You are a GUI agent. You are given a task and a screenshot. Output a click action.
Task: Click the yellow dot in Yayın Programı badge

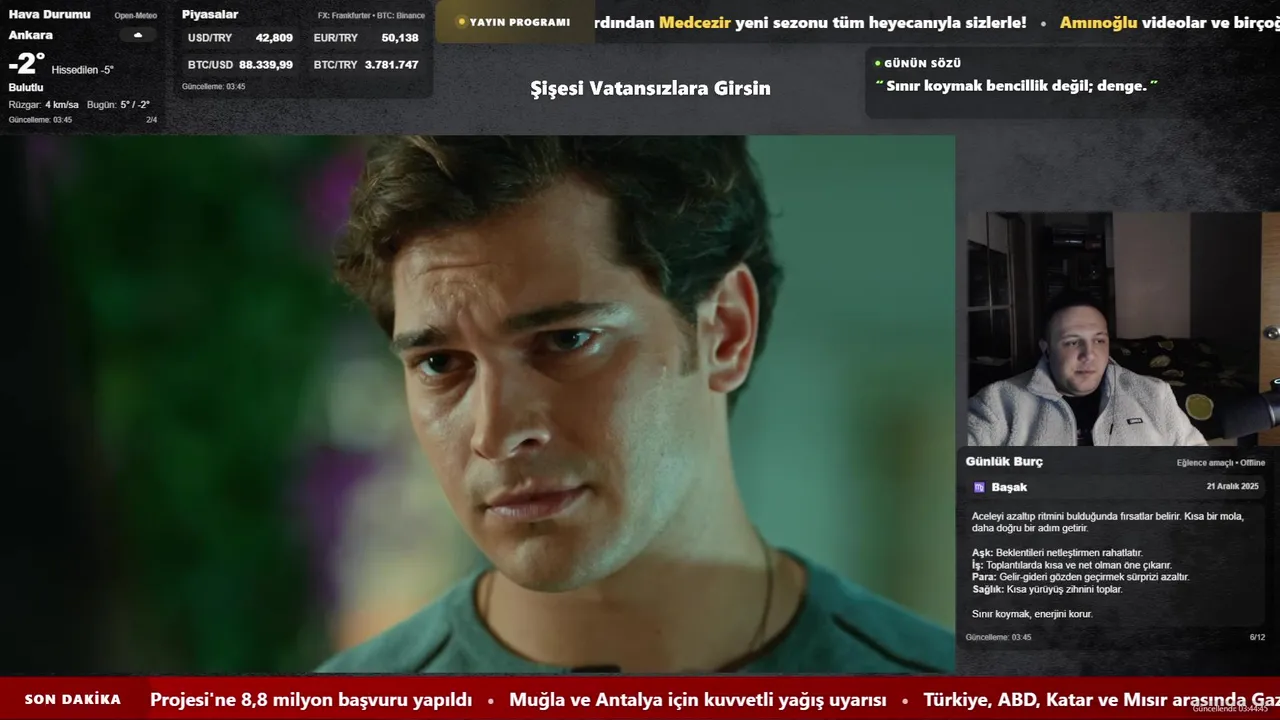click(461, 22)
